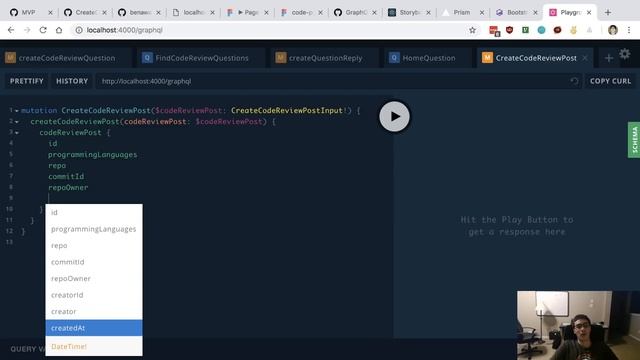The height and width of the screenshot is (360, 640).
Task: Reload the browser page
Action: [x=43, y=30]
